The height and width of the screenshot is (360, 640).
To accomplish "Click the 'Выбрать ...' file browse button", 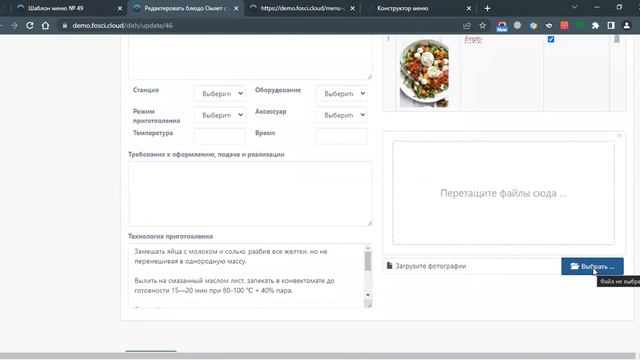I will click(x=592, y=266).
